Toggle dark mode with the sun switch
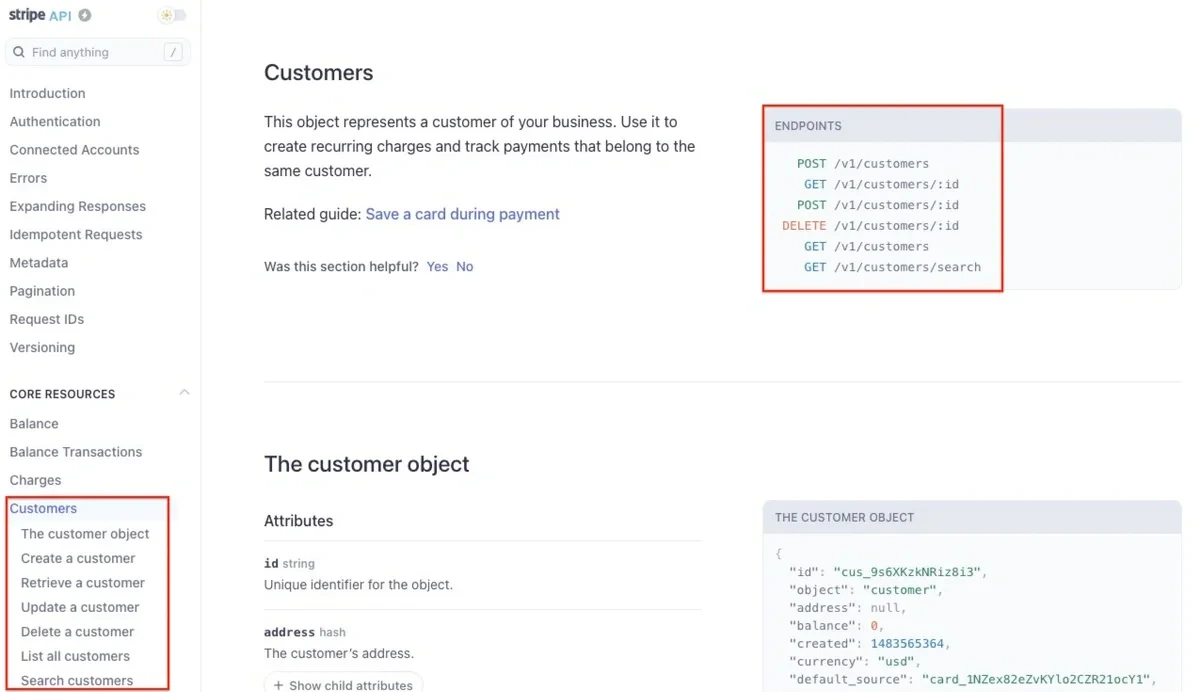 click(x=170, y=15)
